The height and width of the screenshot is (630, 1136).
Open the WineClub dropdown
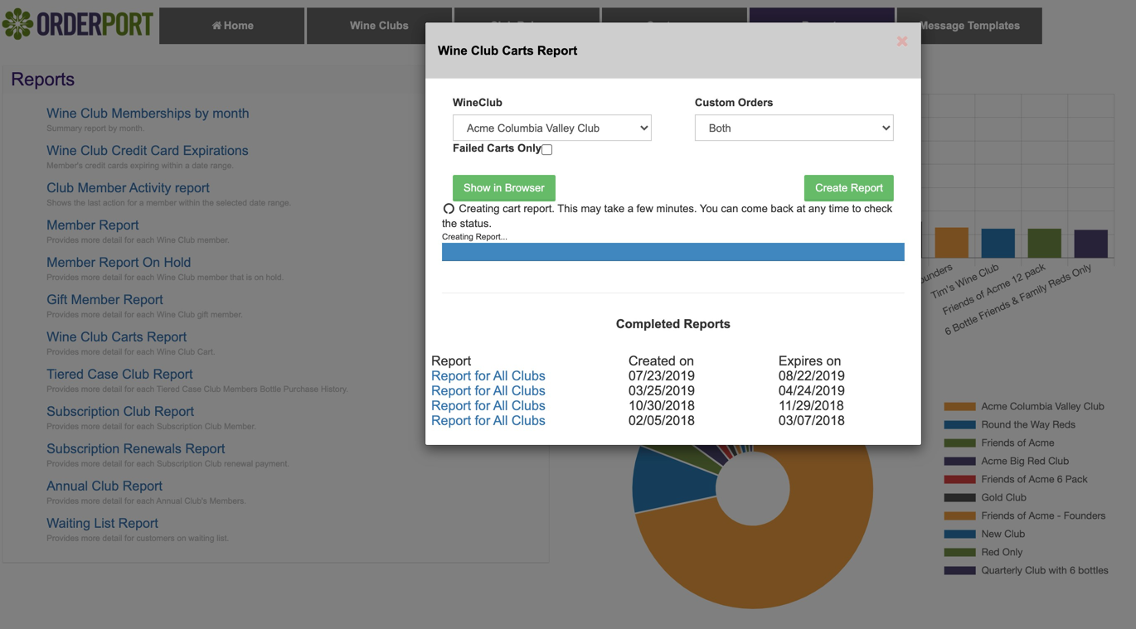(x=552, y=128)
